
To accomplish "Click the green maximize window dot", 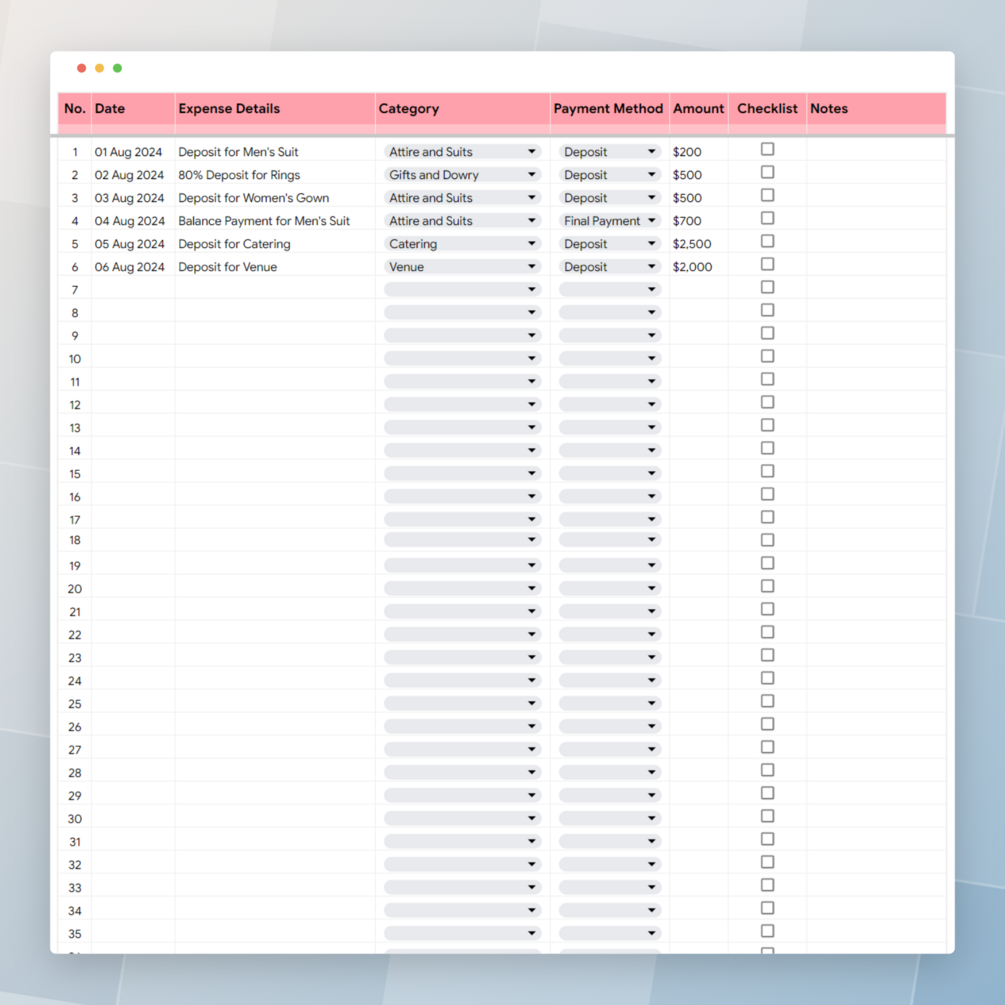I will click(117, 68).
